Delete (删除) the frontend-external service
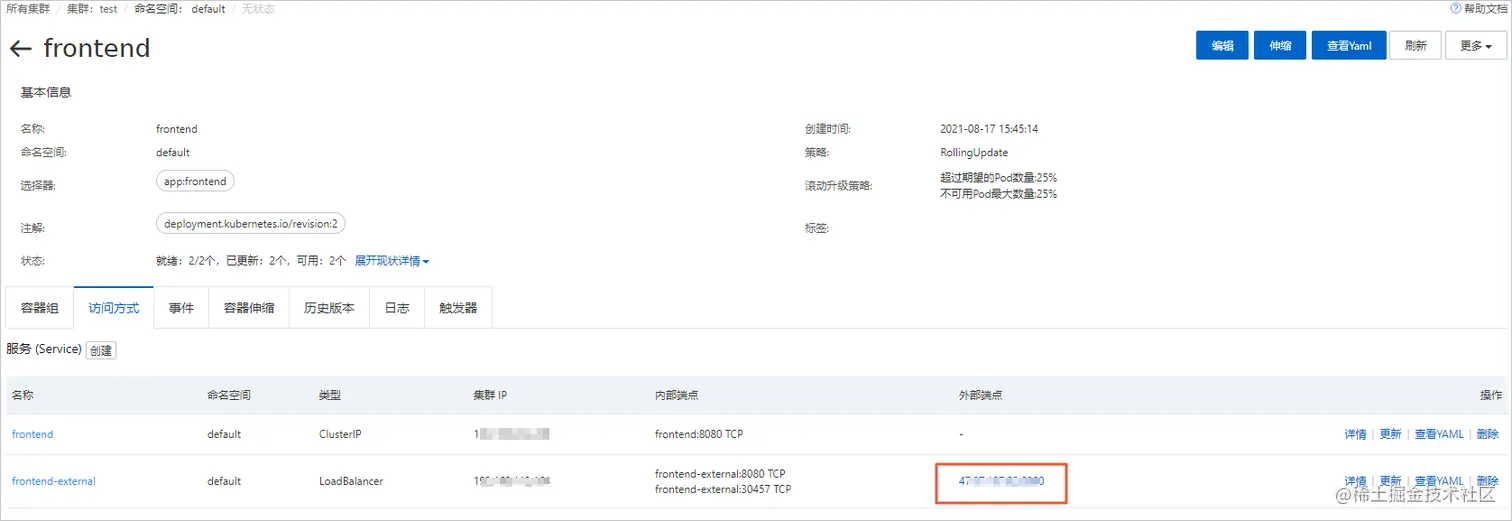Screen dimensions: 1512x521 [1487, 481]
